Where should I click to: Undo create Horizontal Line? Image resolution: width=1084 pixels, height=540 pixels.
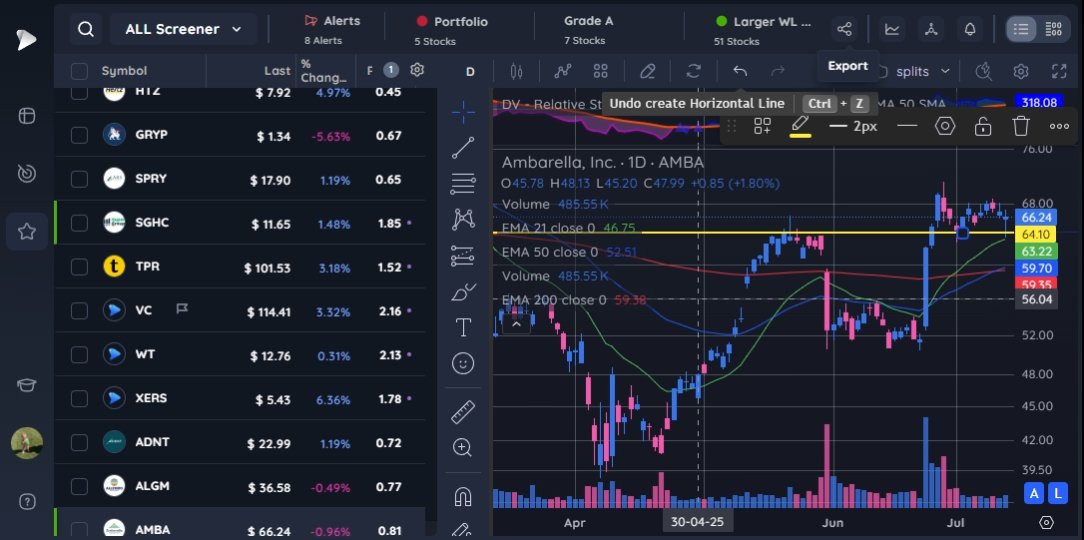(740, 71)
